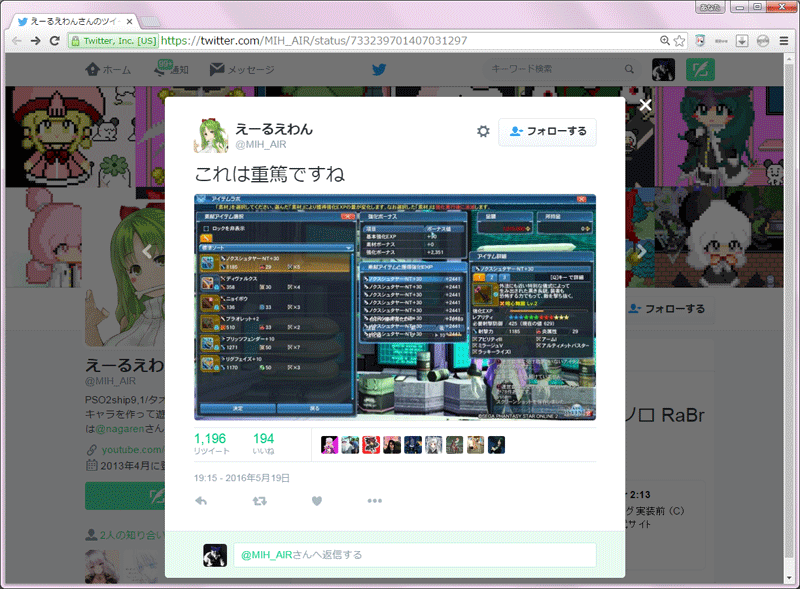This screenshot has height=589, width=800.
Task: Close the えーるえわん browser tab
Action: (x=130, y=21)
